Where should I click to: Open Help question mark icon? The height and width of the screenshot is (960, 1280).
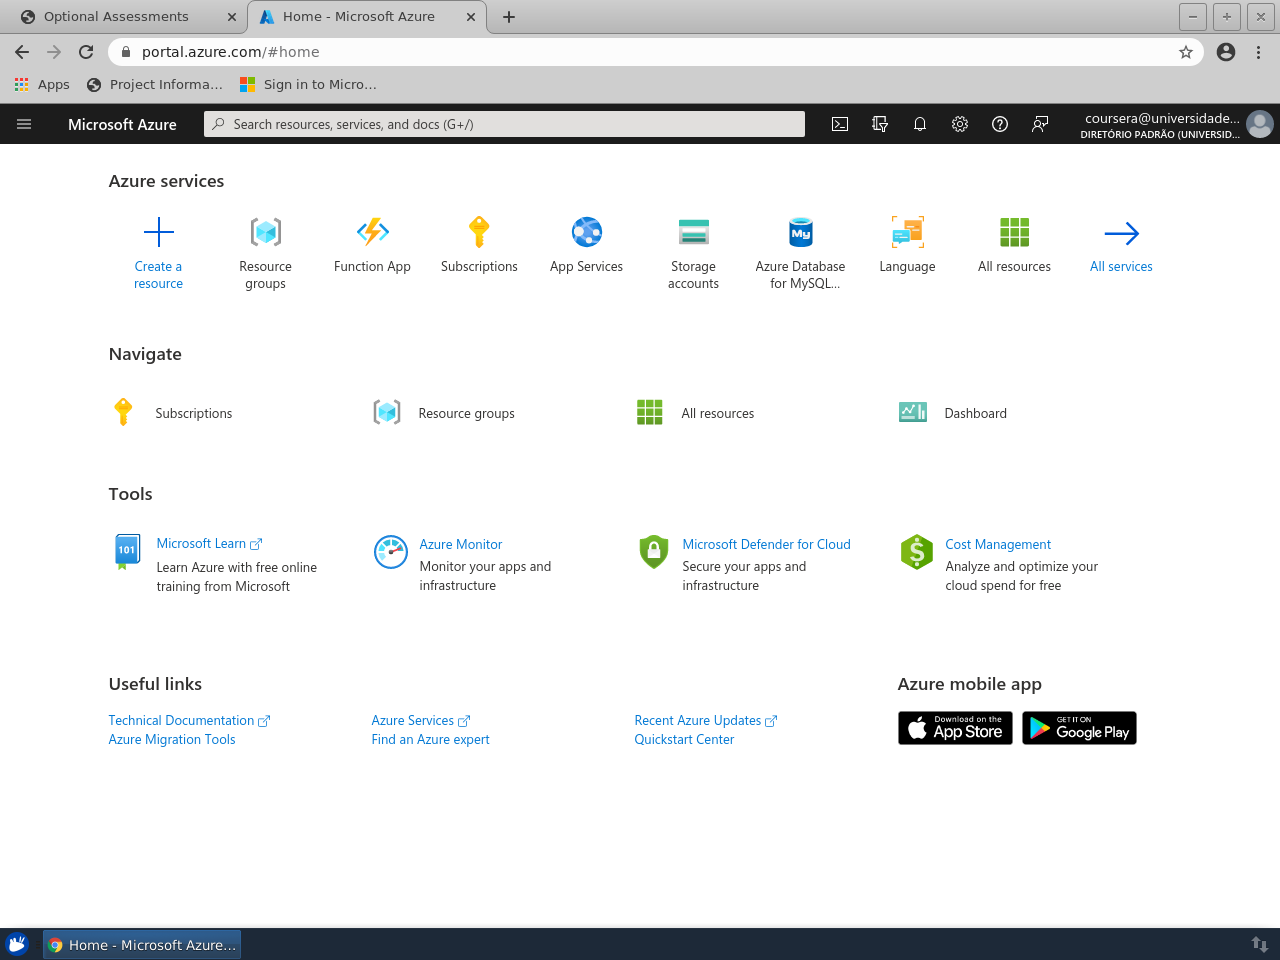tap(1000, 124)
